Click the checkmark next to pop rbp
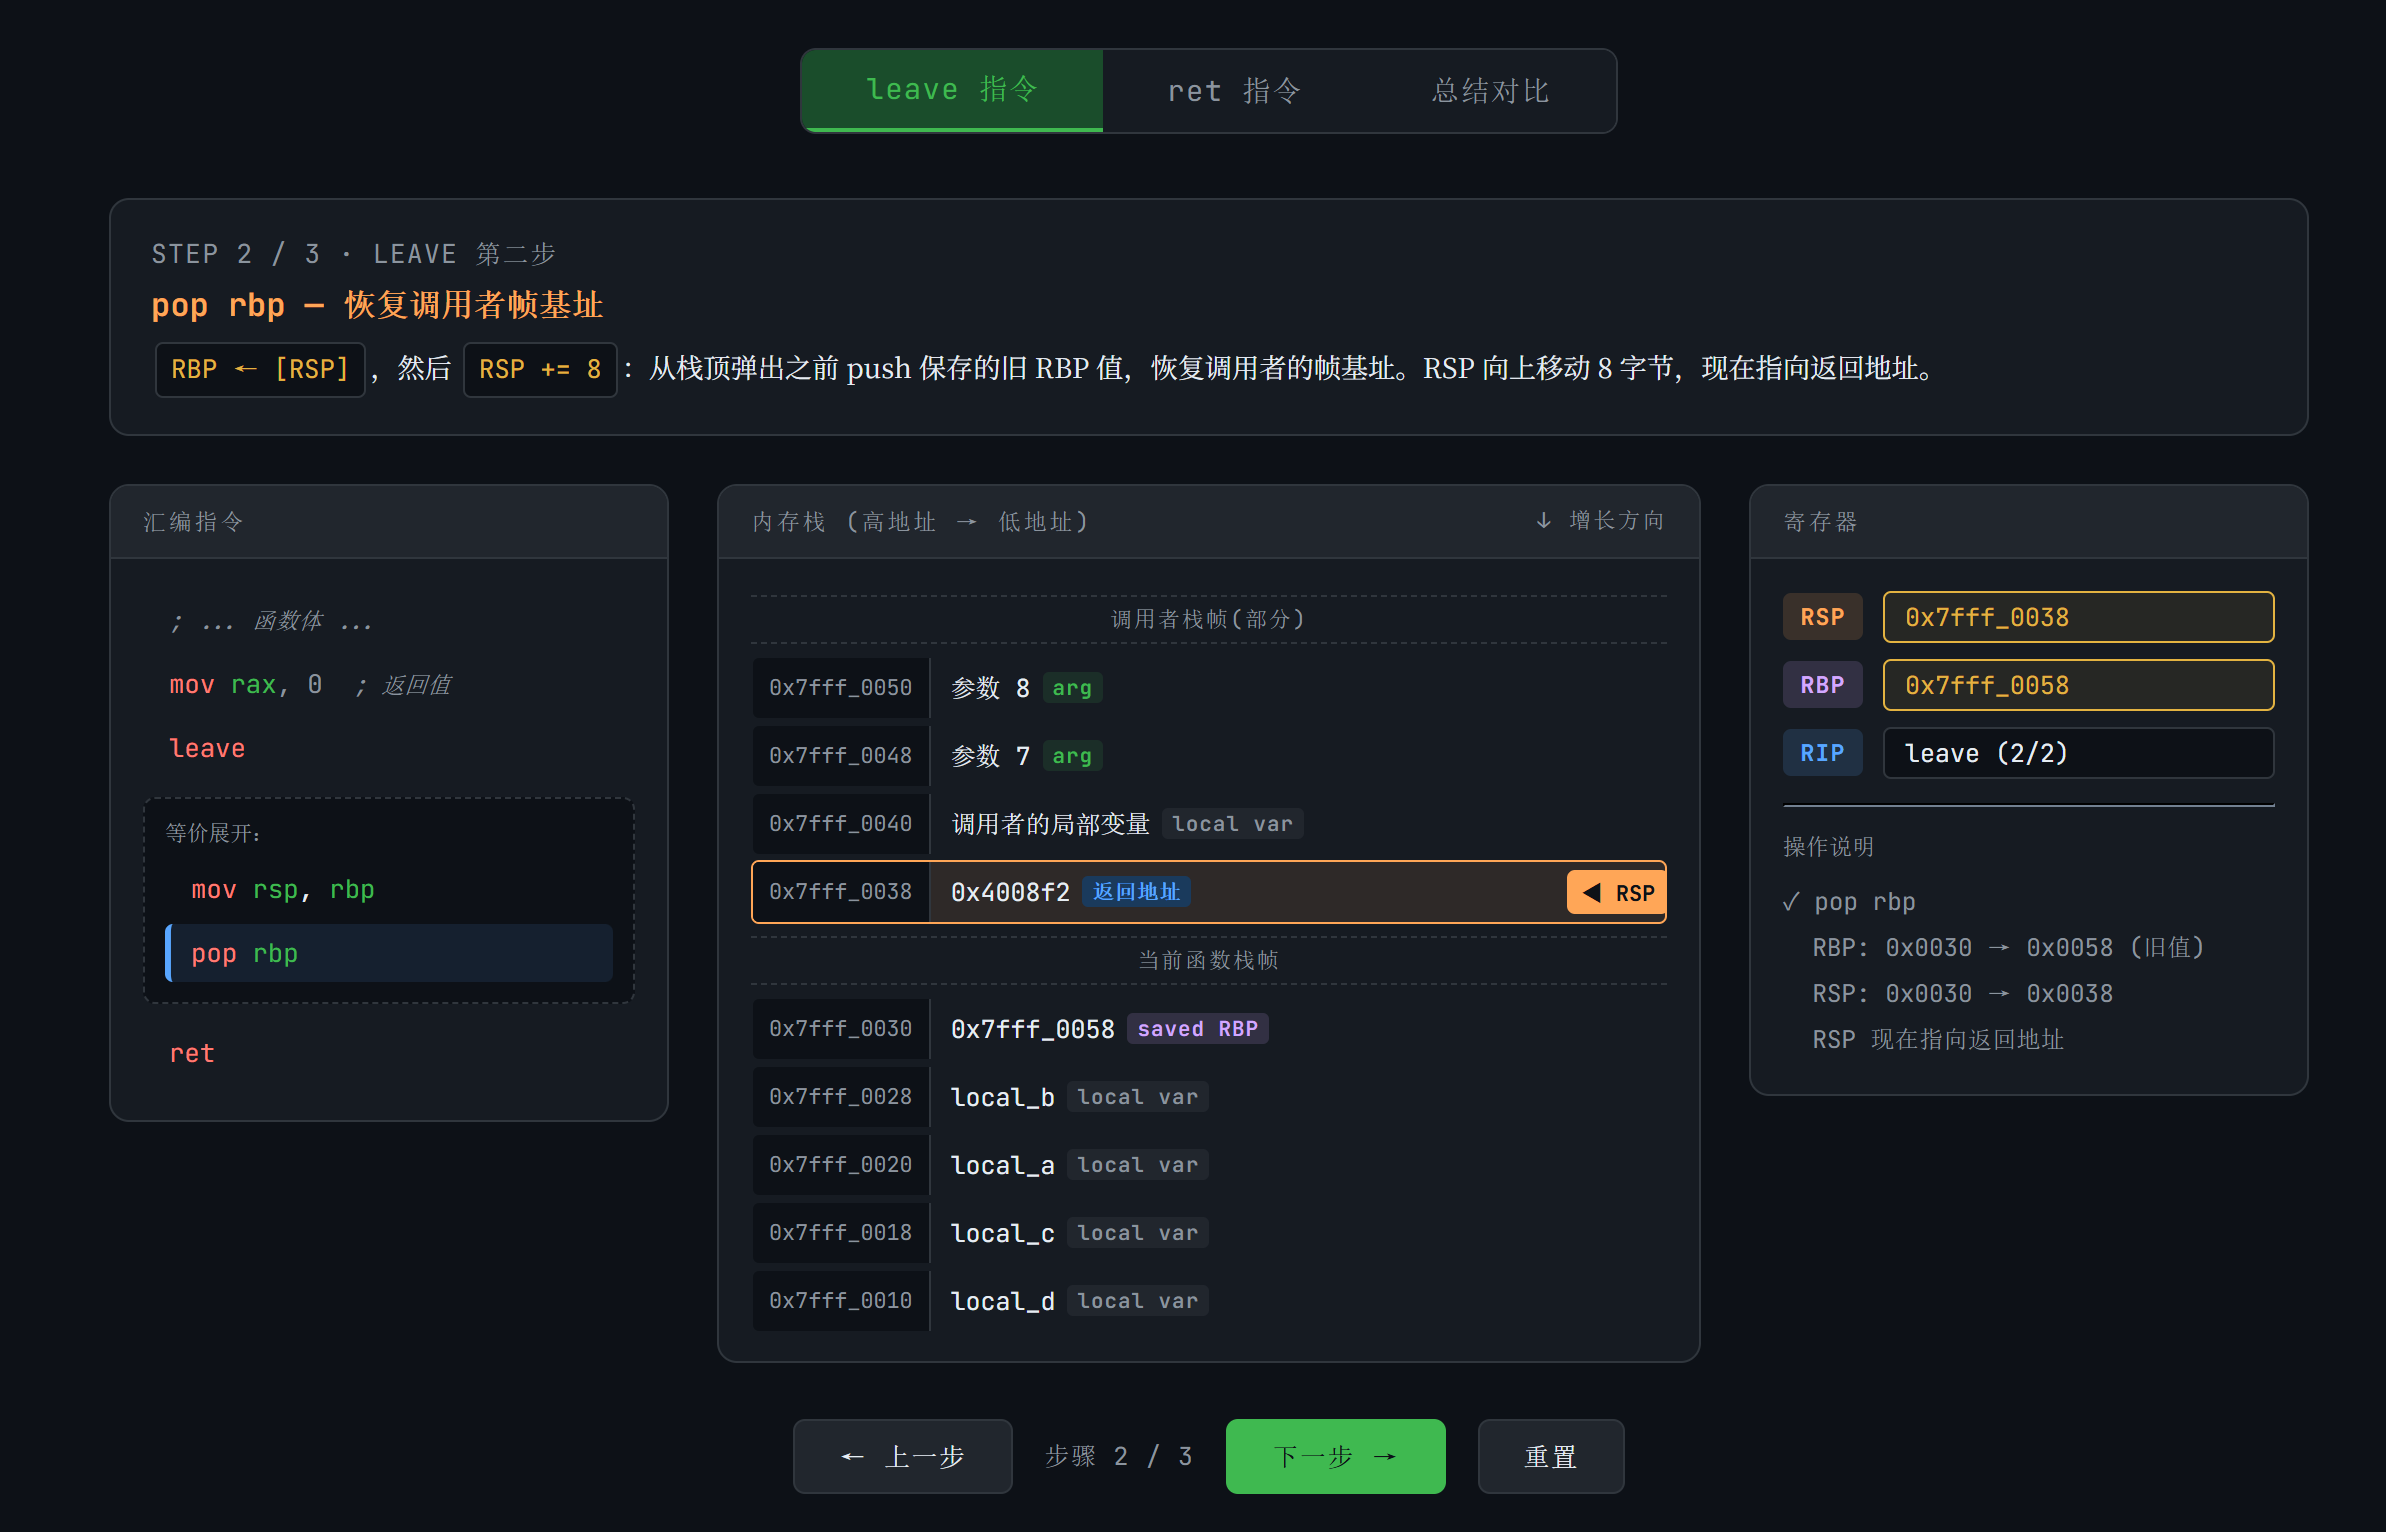This screenshot has height=1532, width=2386. coord(1791,902)
